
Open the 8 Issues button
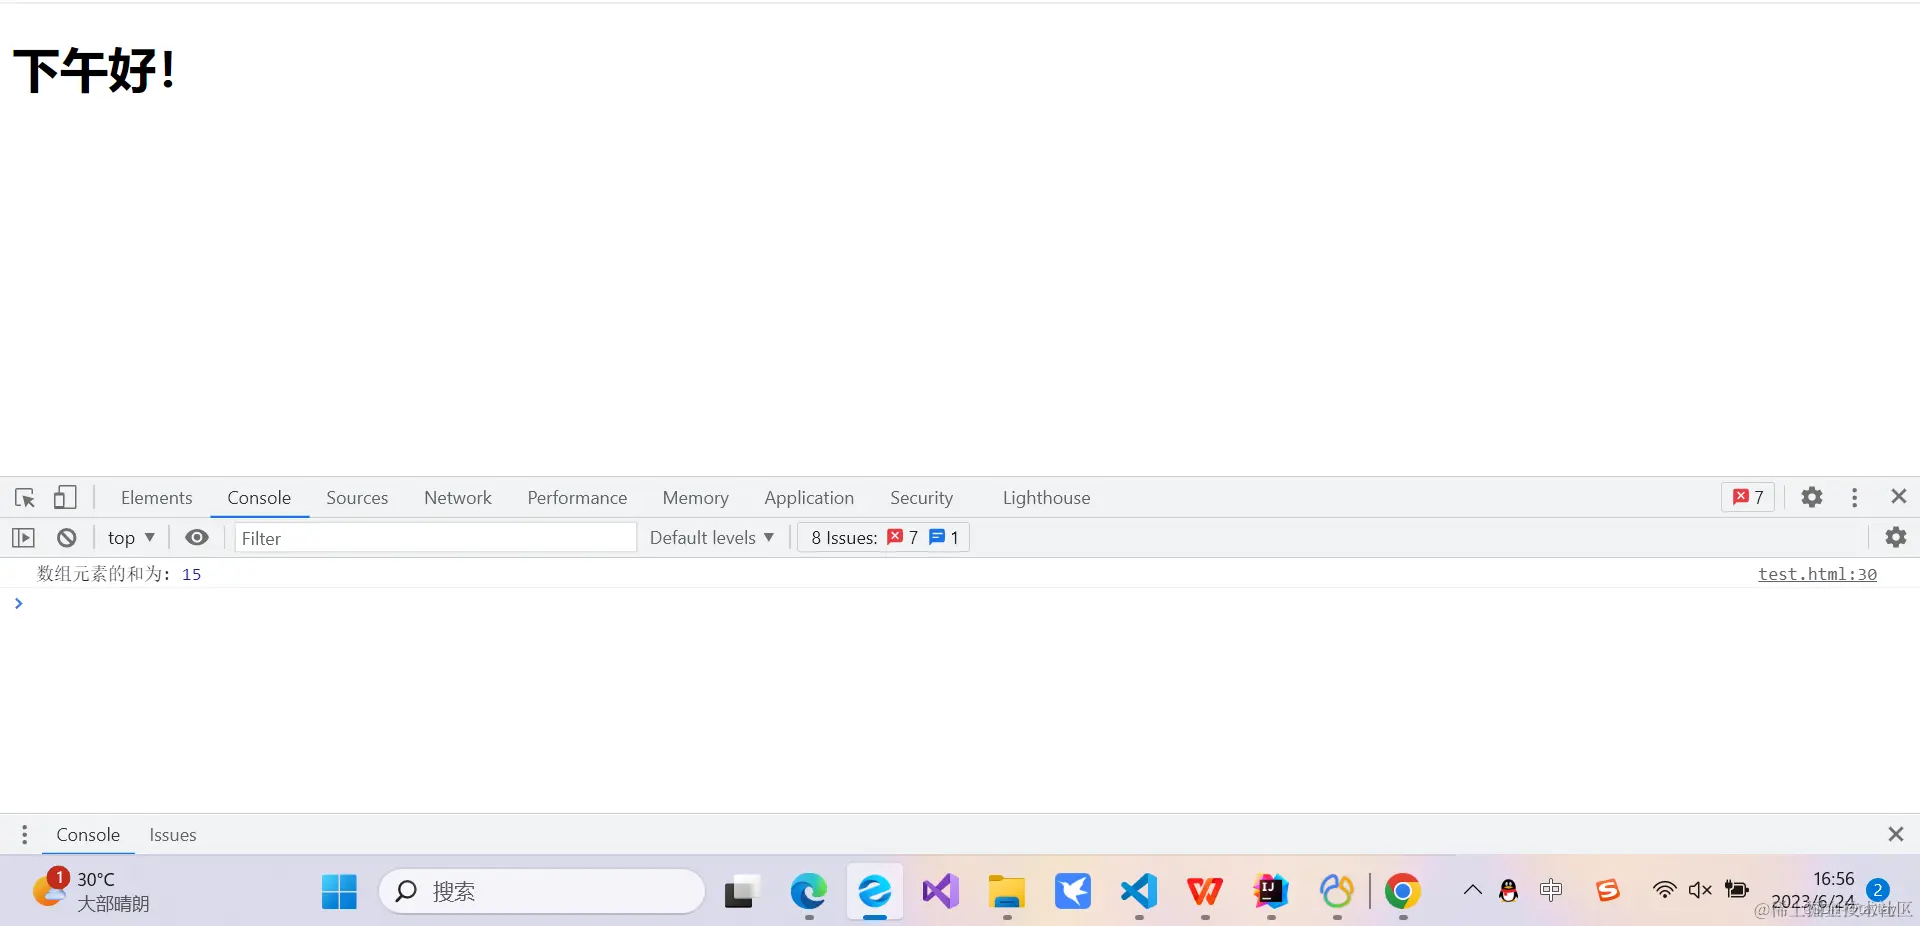[x=884, y=537]
